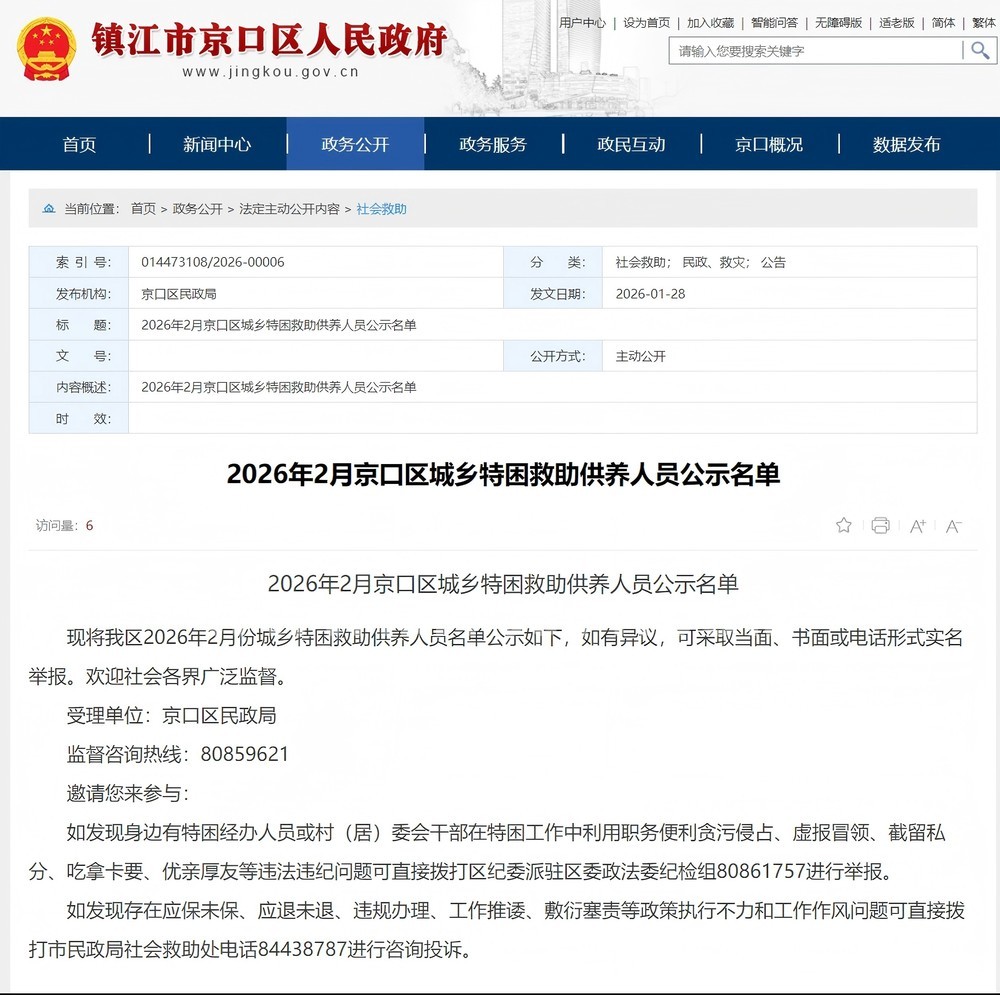Image resolution: width=1000 pixels, height=995 pixels.
Task: Bookmark article with the star icon
Action: pyautogui.click(x=844, y=525)
